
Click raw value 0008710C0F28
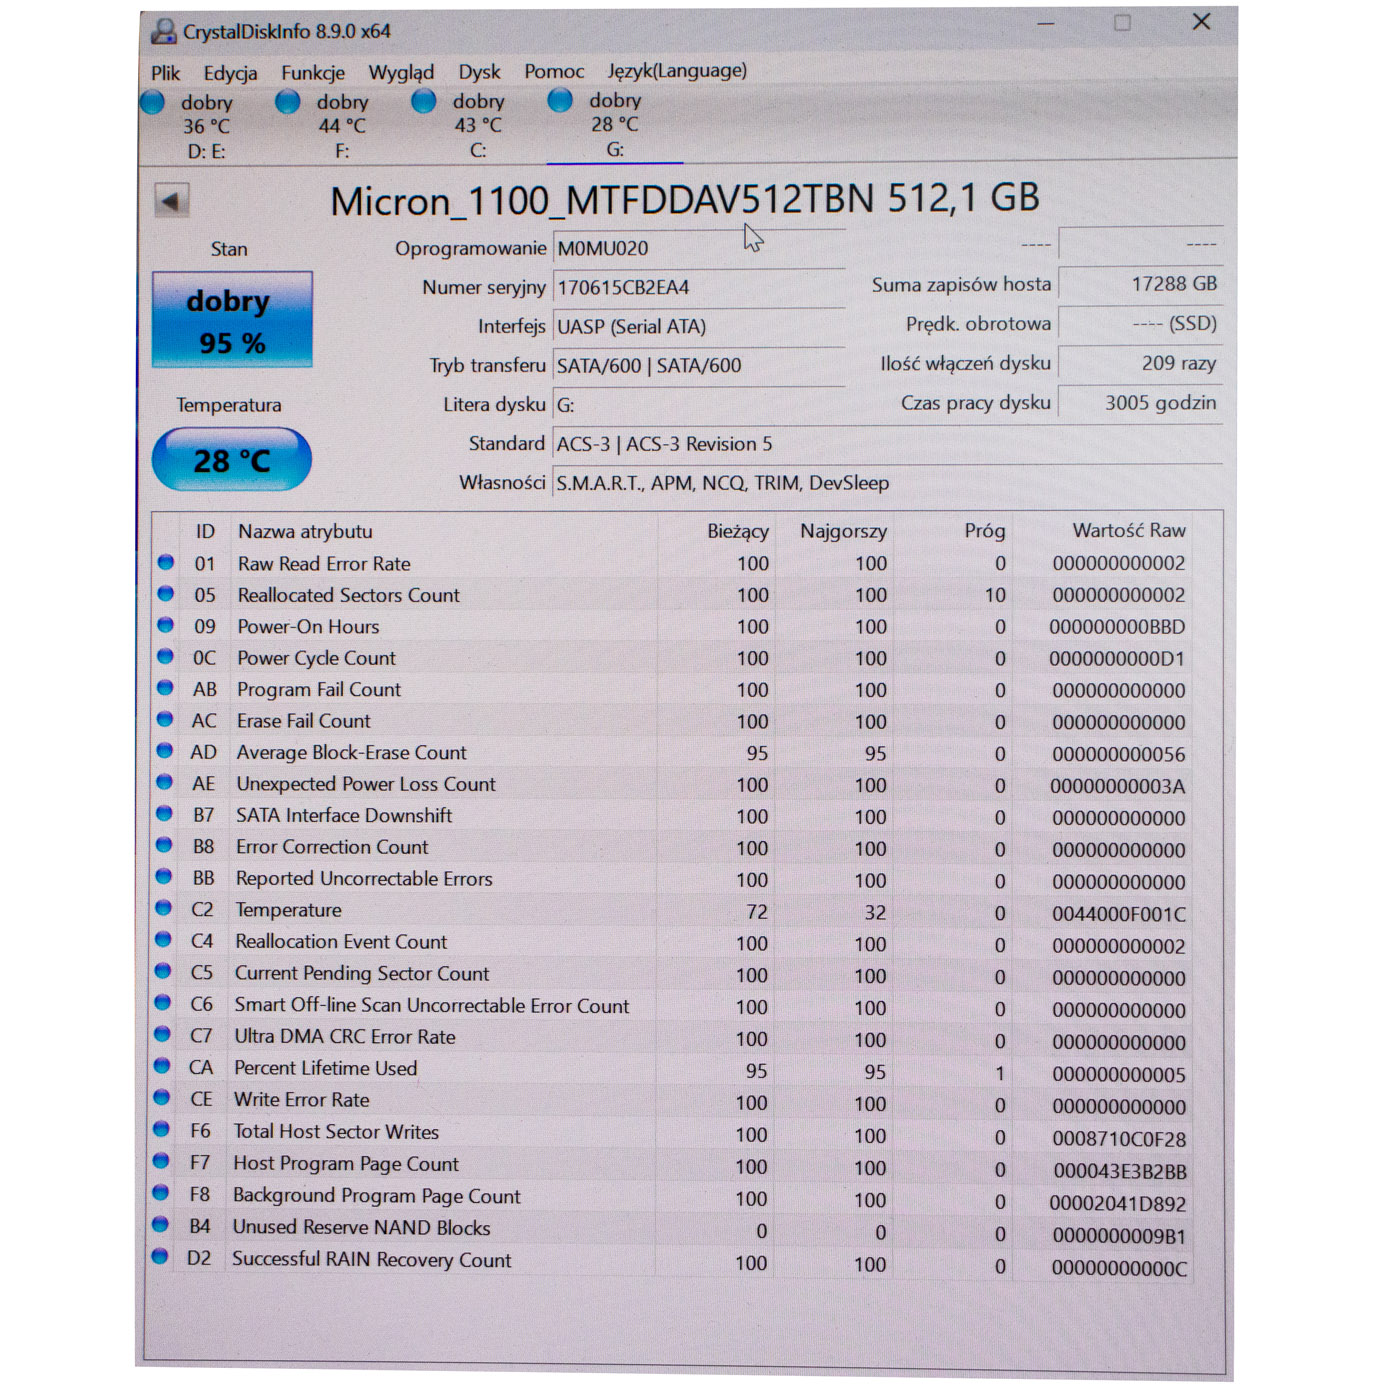coord(1118,1139)
